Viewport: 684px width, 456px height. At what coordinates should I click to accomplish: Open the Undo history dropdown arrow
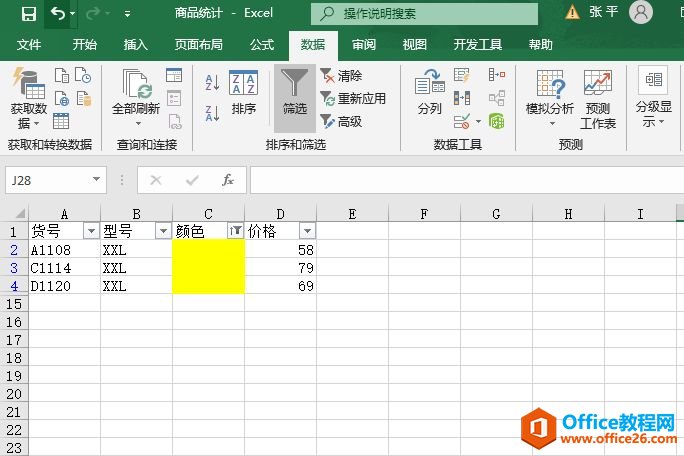(72, 14)
